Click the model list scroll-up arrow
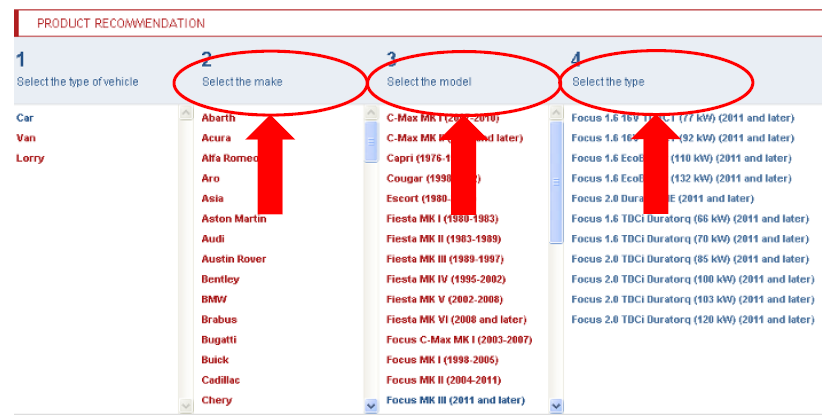Image resolution: width=830 pixels, height=420 pixels. [371, 115]
